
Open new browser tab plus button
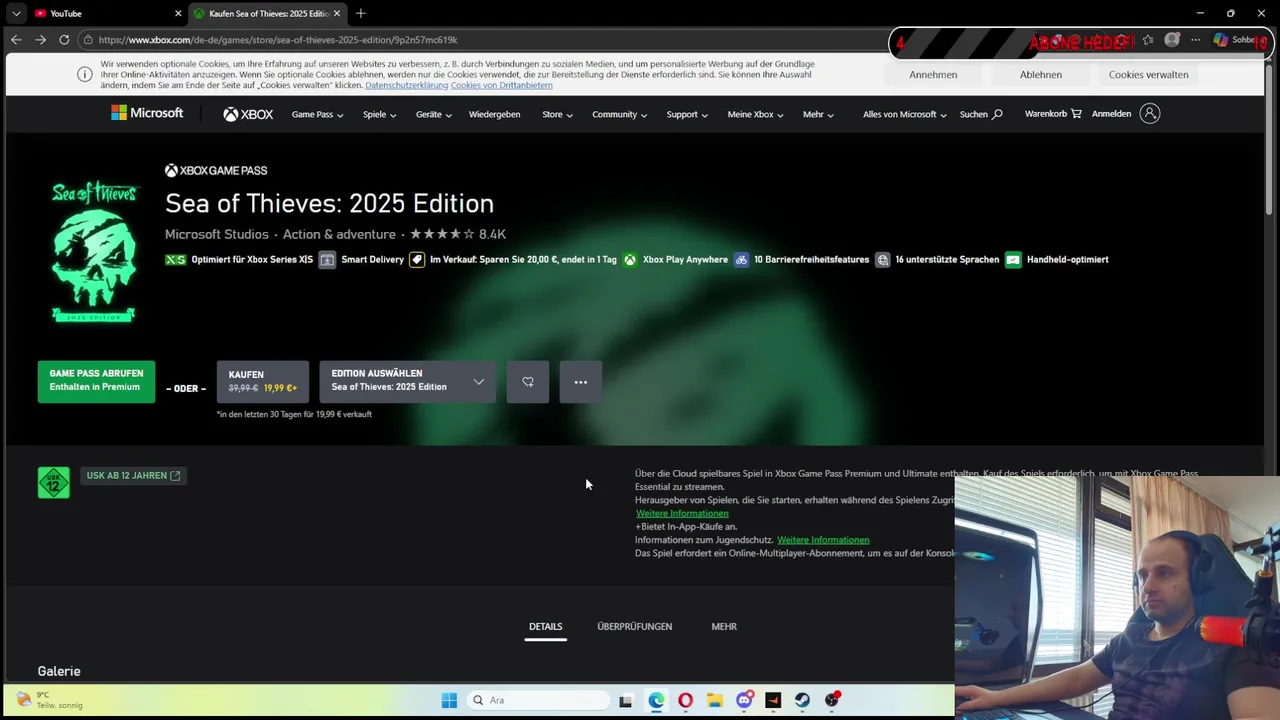point(360,13)
